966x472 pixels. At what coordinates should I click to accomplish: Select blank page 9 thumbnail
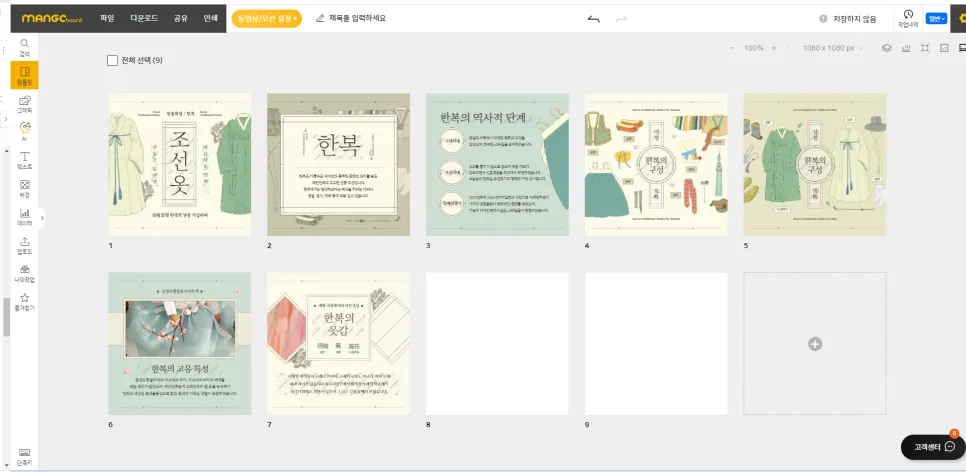click(x=656, y=344)
